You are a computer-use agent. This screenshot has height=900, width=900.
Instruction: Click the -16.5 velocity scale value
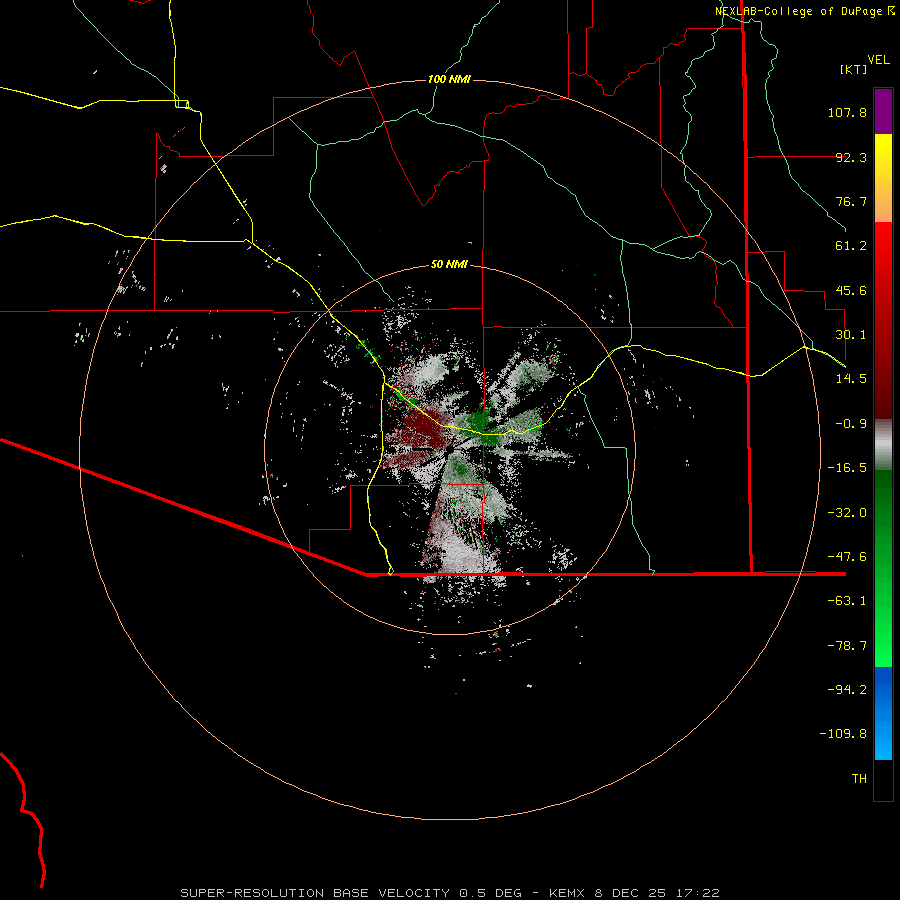tap(847, 468)
